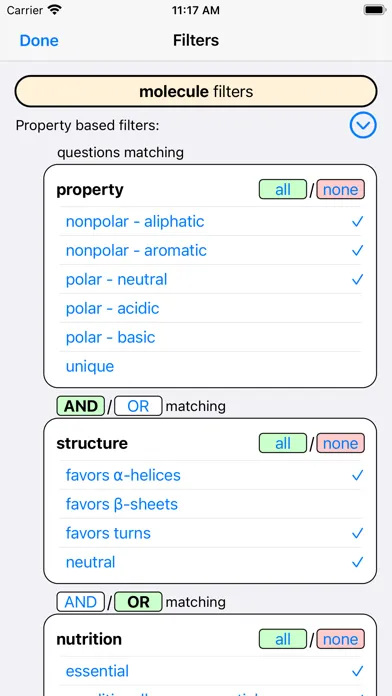This screenshot has width=392, height=696.
Task: Enable polar - acidic filter
Action: [210, 308]
